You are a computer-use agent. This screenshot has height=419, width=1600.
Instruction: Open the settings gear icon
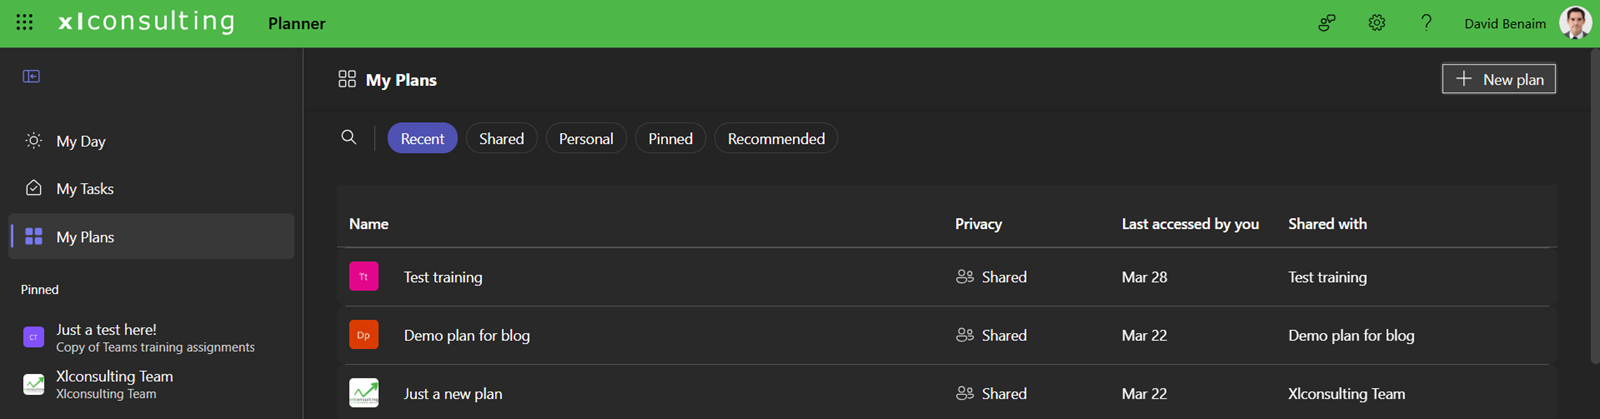tap(1377, 23)
